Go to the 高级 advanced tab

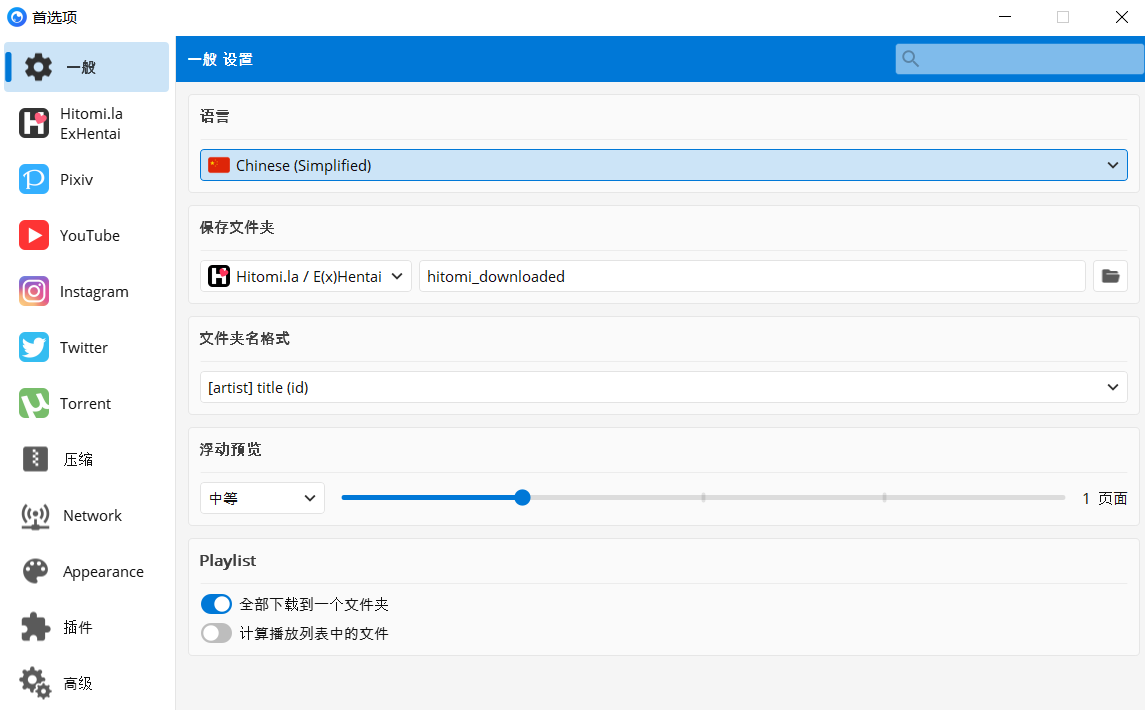tap(86, 683)
